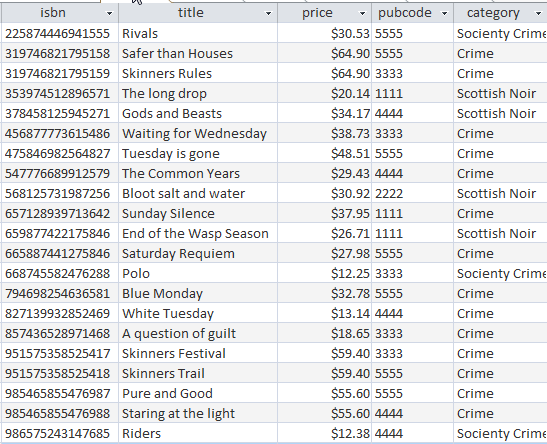Select the 'Polo' title cell

pyautogui.click(x=198, y=273)
